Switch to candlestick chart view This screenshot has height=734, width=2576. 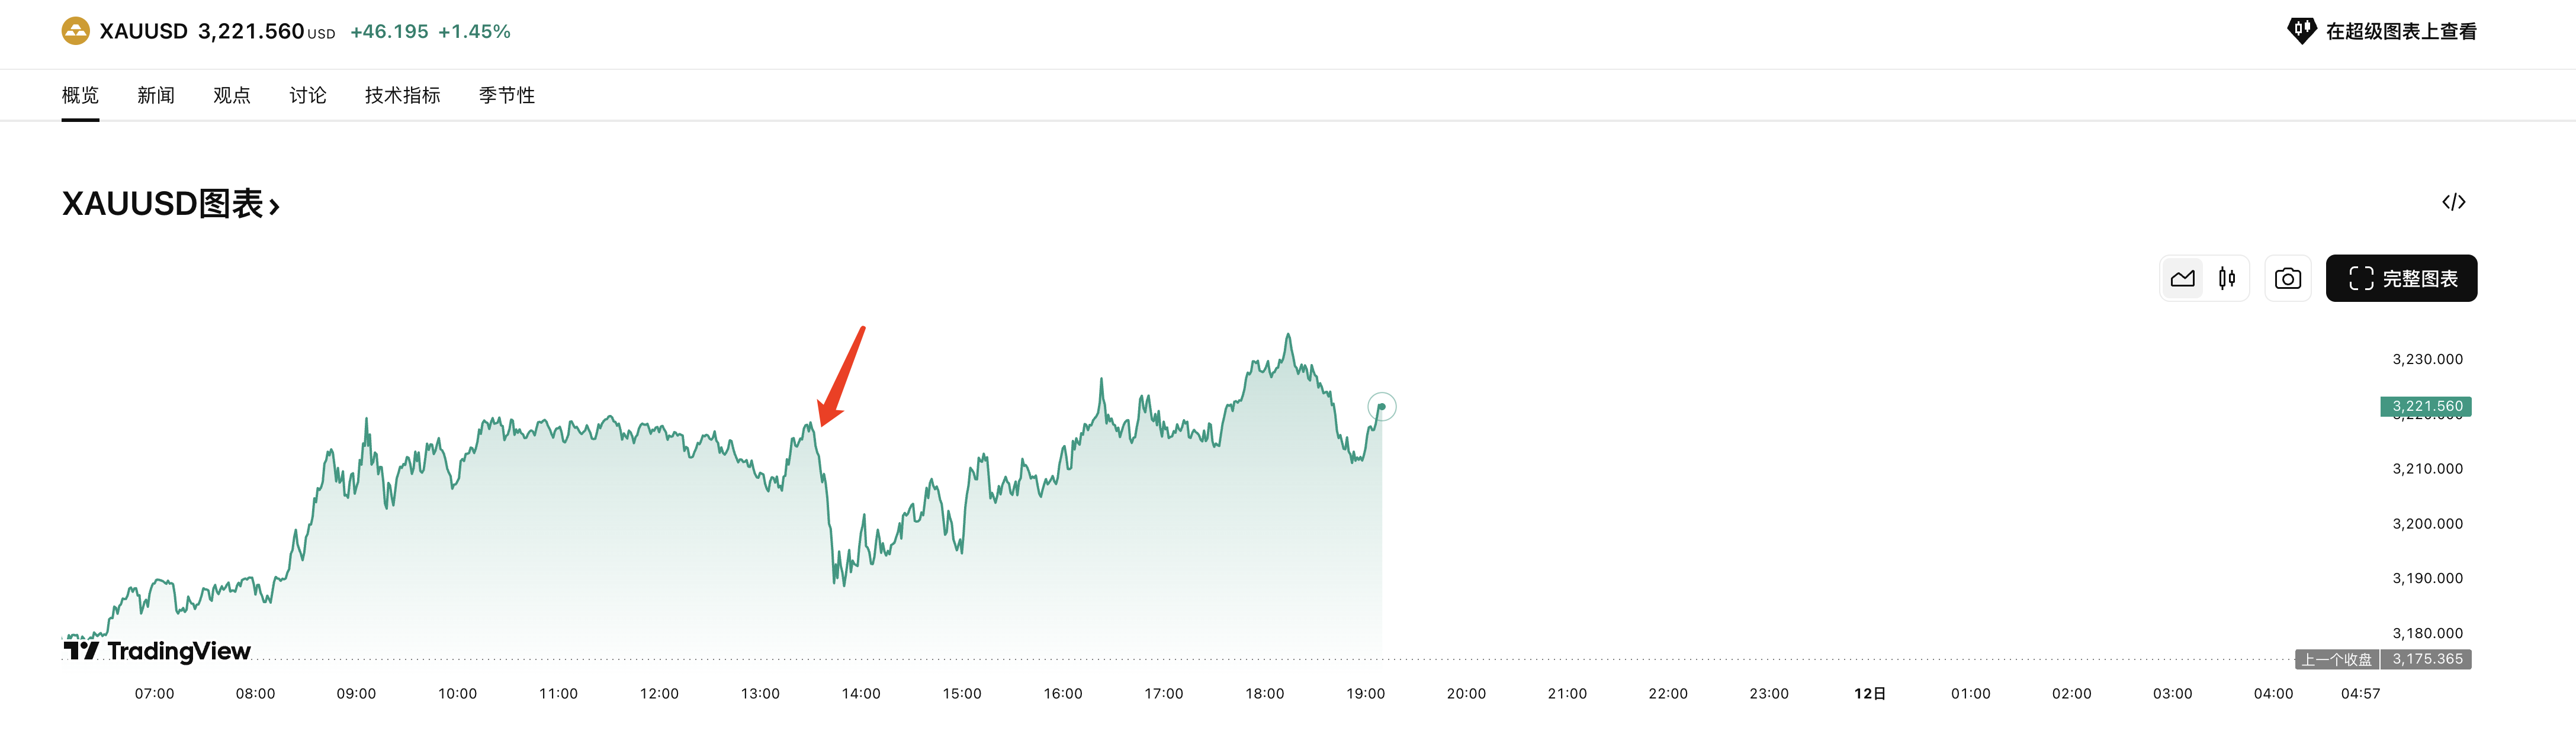coord(2227,279)
